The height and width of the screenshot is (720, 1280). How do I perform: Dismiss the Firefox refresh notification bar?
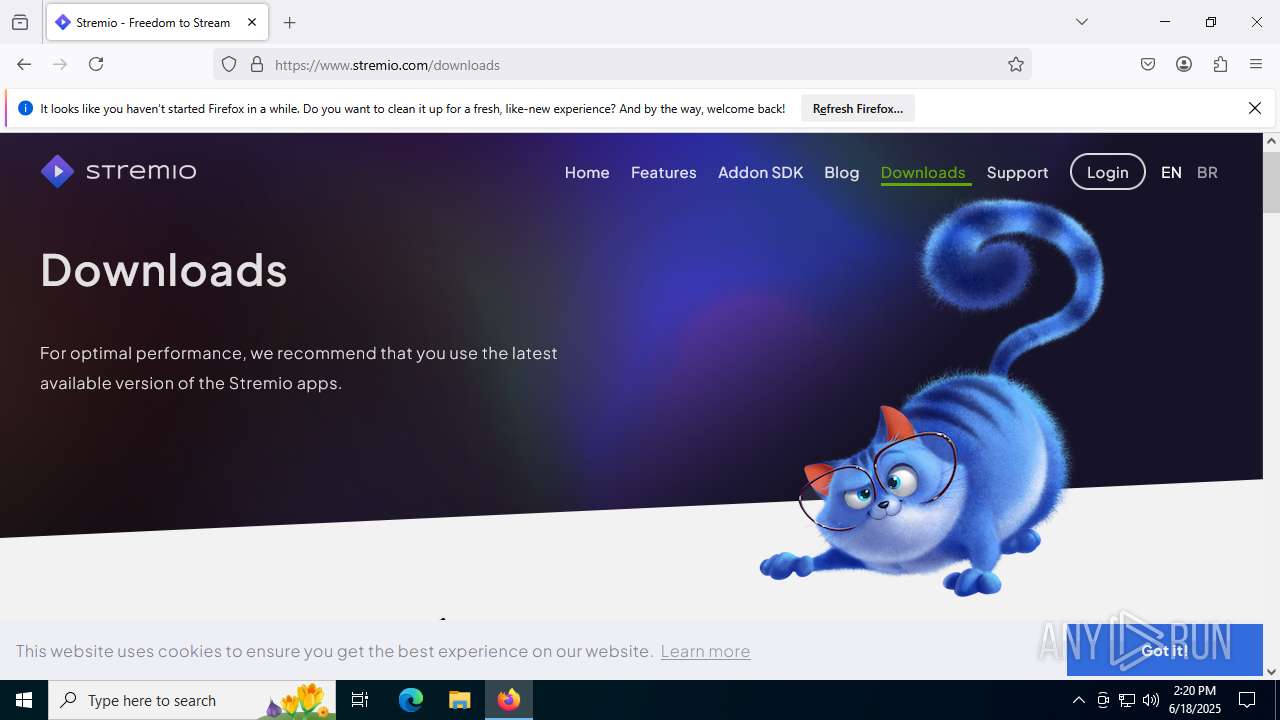[x=1255, y=108]
